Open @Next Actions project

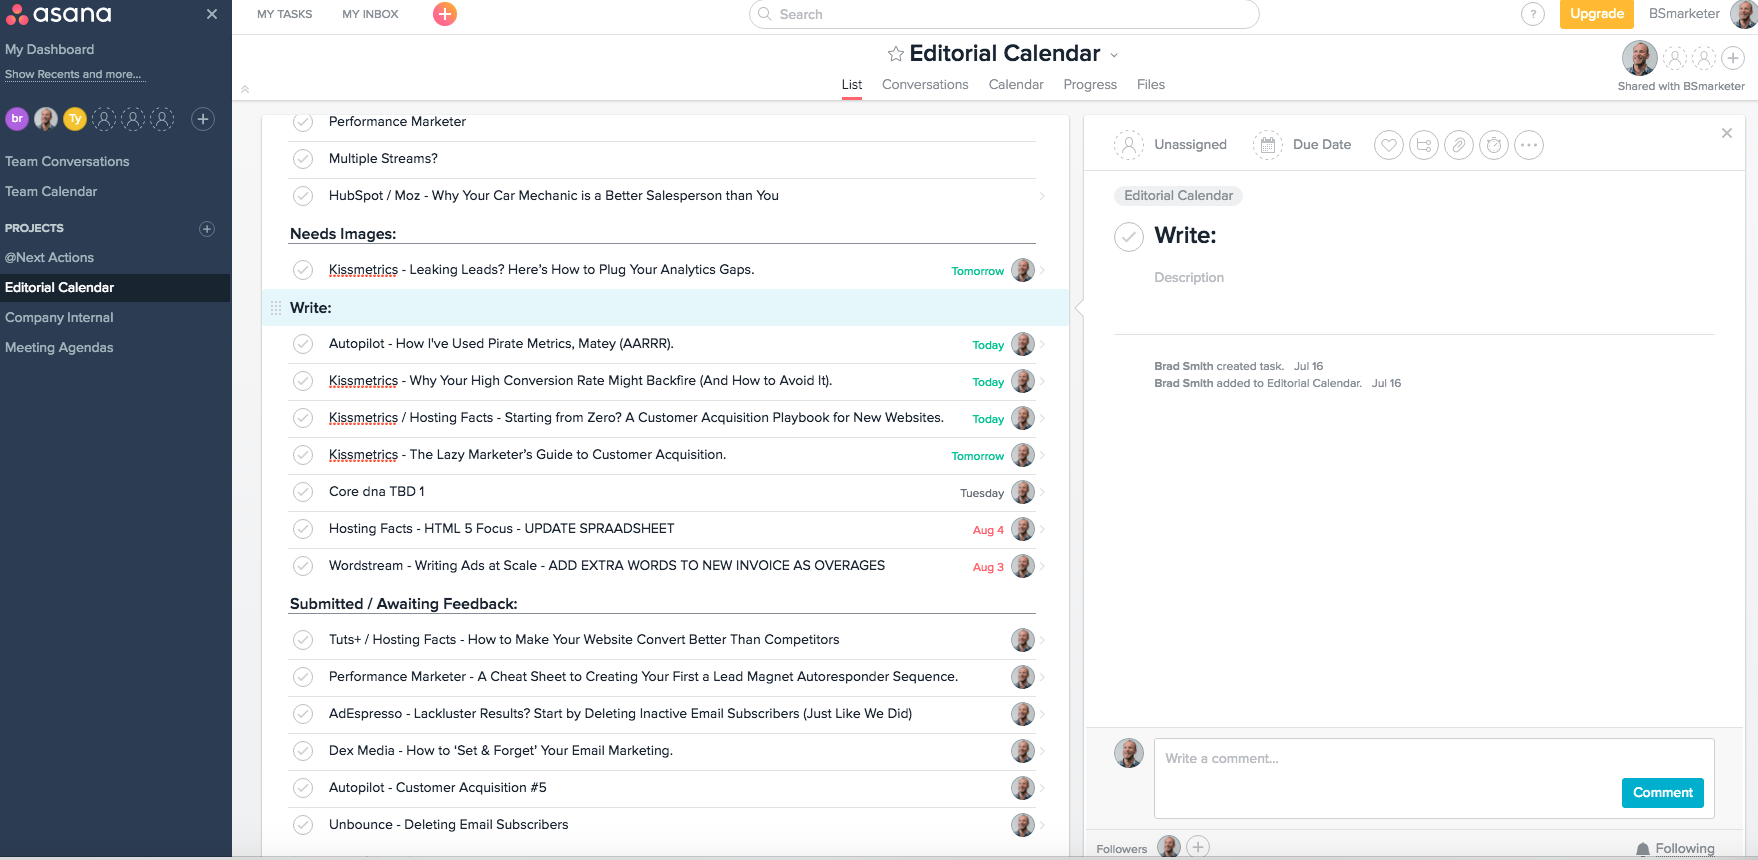(x=49, y=258)
